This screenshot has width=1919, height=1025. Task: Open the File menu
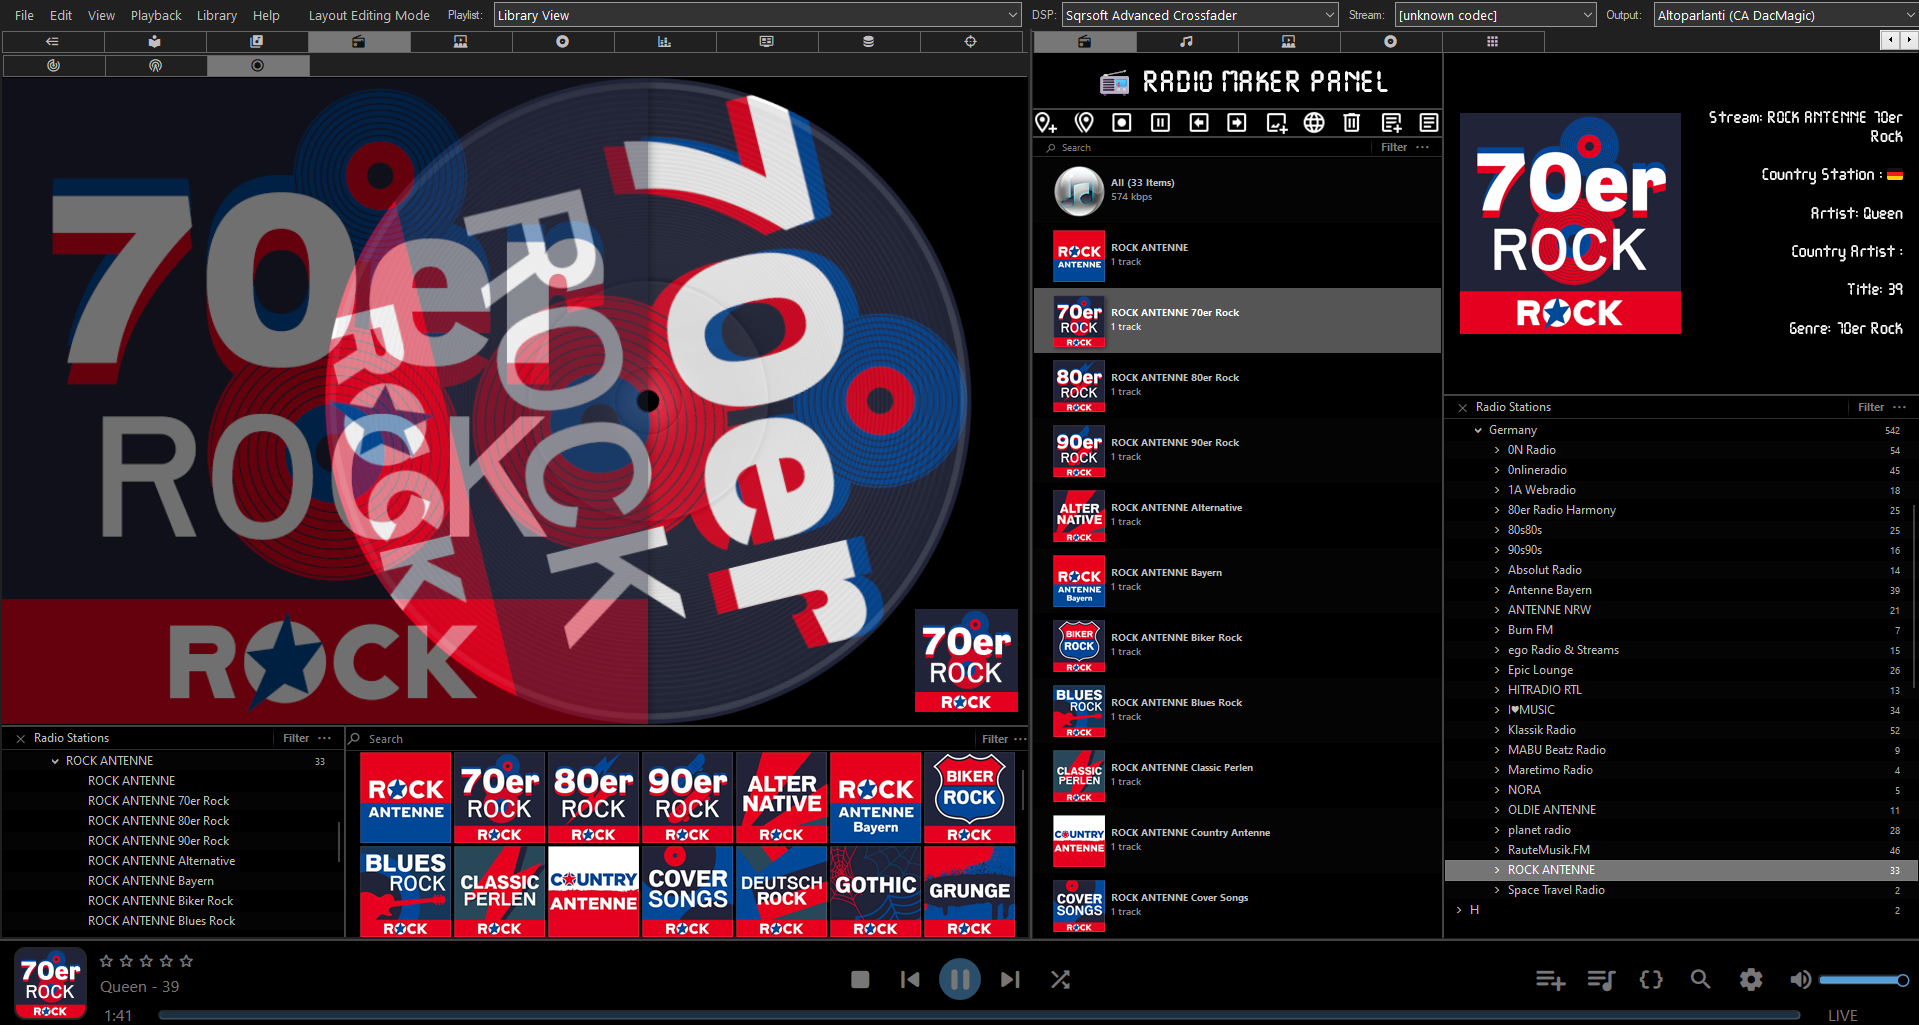pyautogui.click(x=24, y=15)
